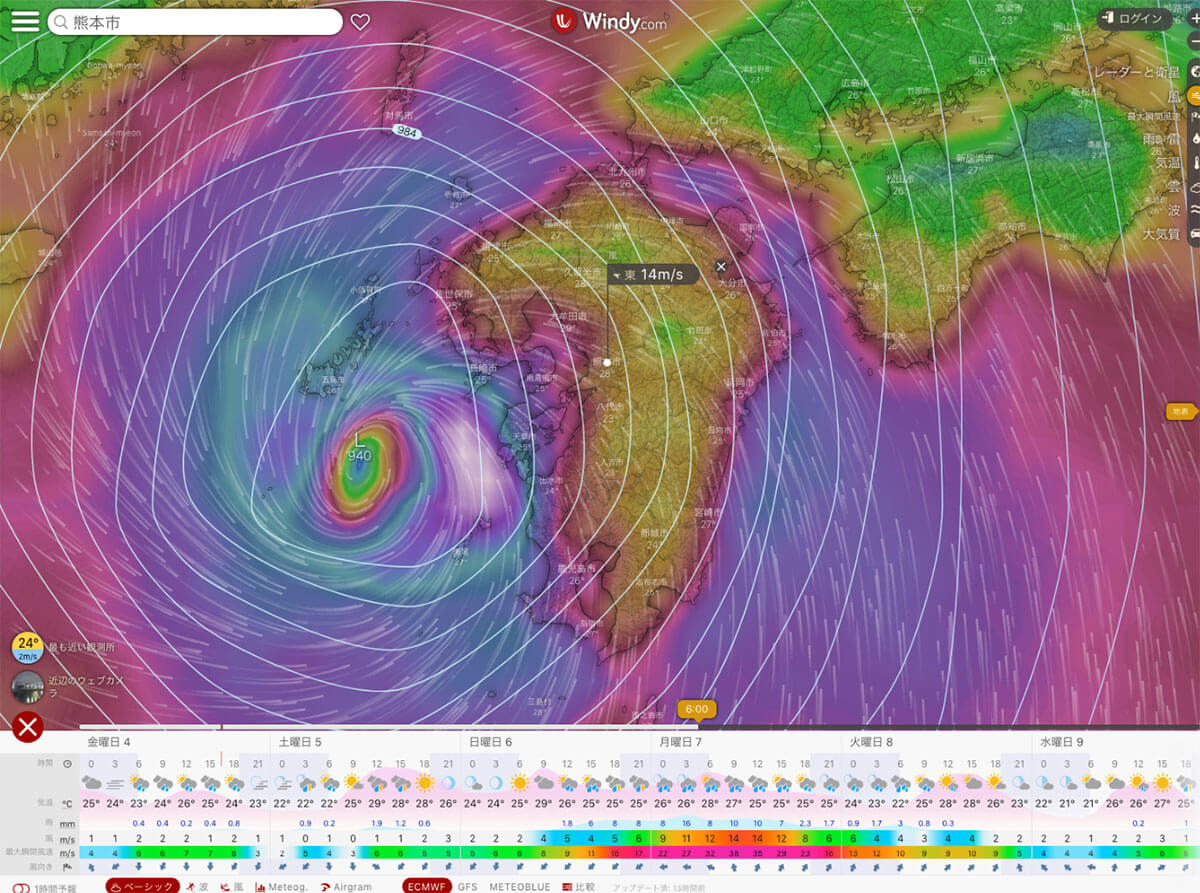Select the GFS forecast model
Viewport: 1200px width, 893px height.
point(467,886)
